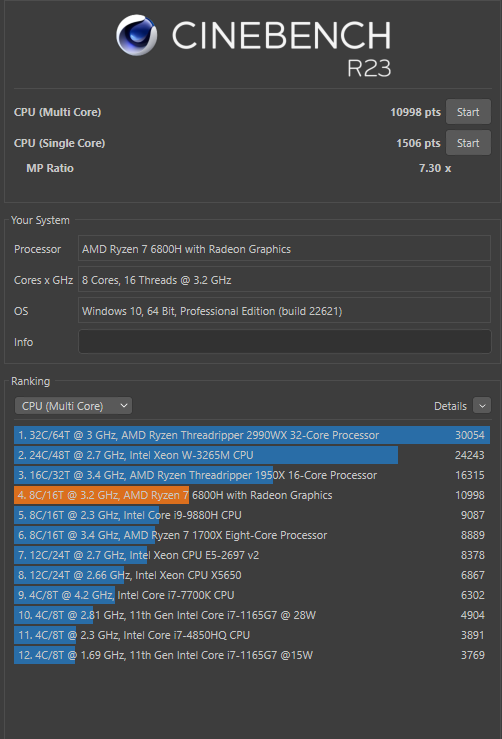Click the 10998 pts multi core score
Screen dimensions: 502x739
(x=415, y=112)
